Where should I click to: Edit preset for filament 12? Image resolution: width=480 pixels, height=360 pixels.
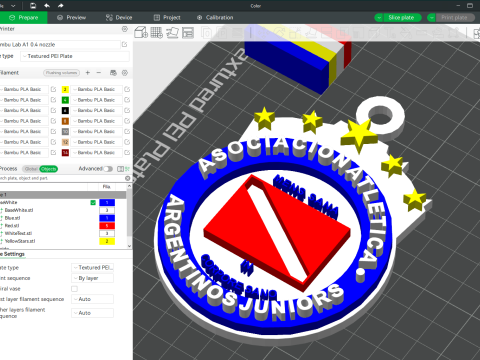127,142
